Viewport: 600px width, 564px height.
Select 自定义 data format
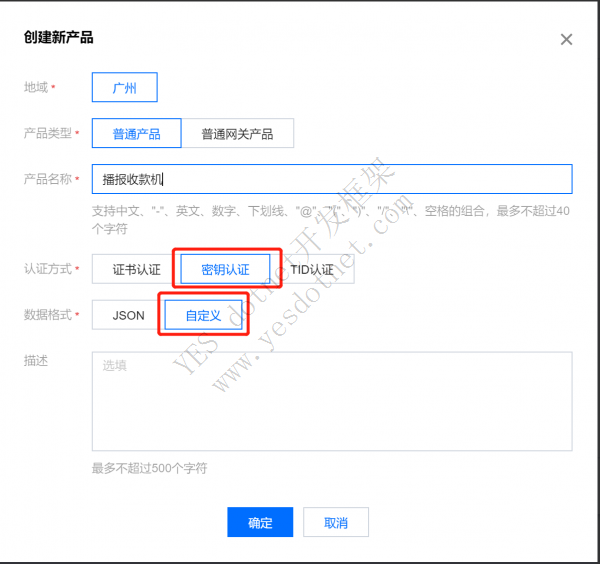204,315
